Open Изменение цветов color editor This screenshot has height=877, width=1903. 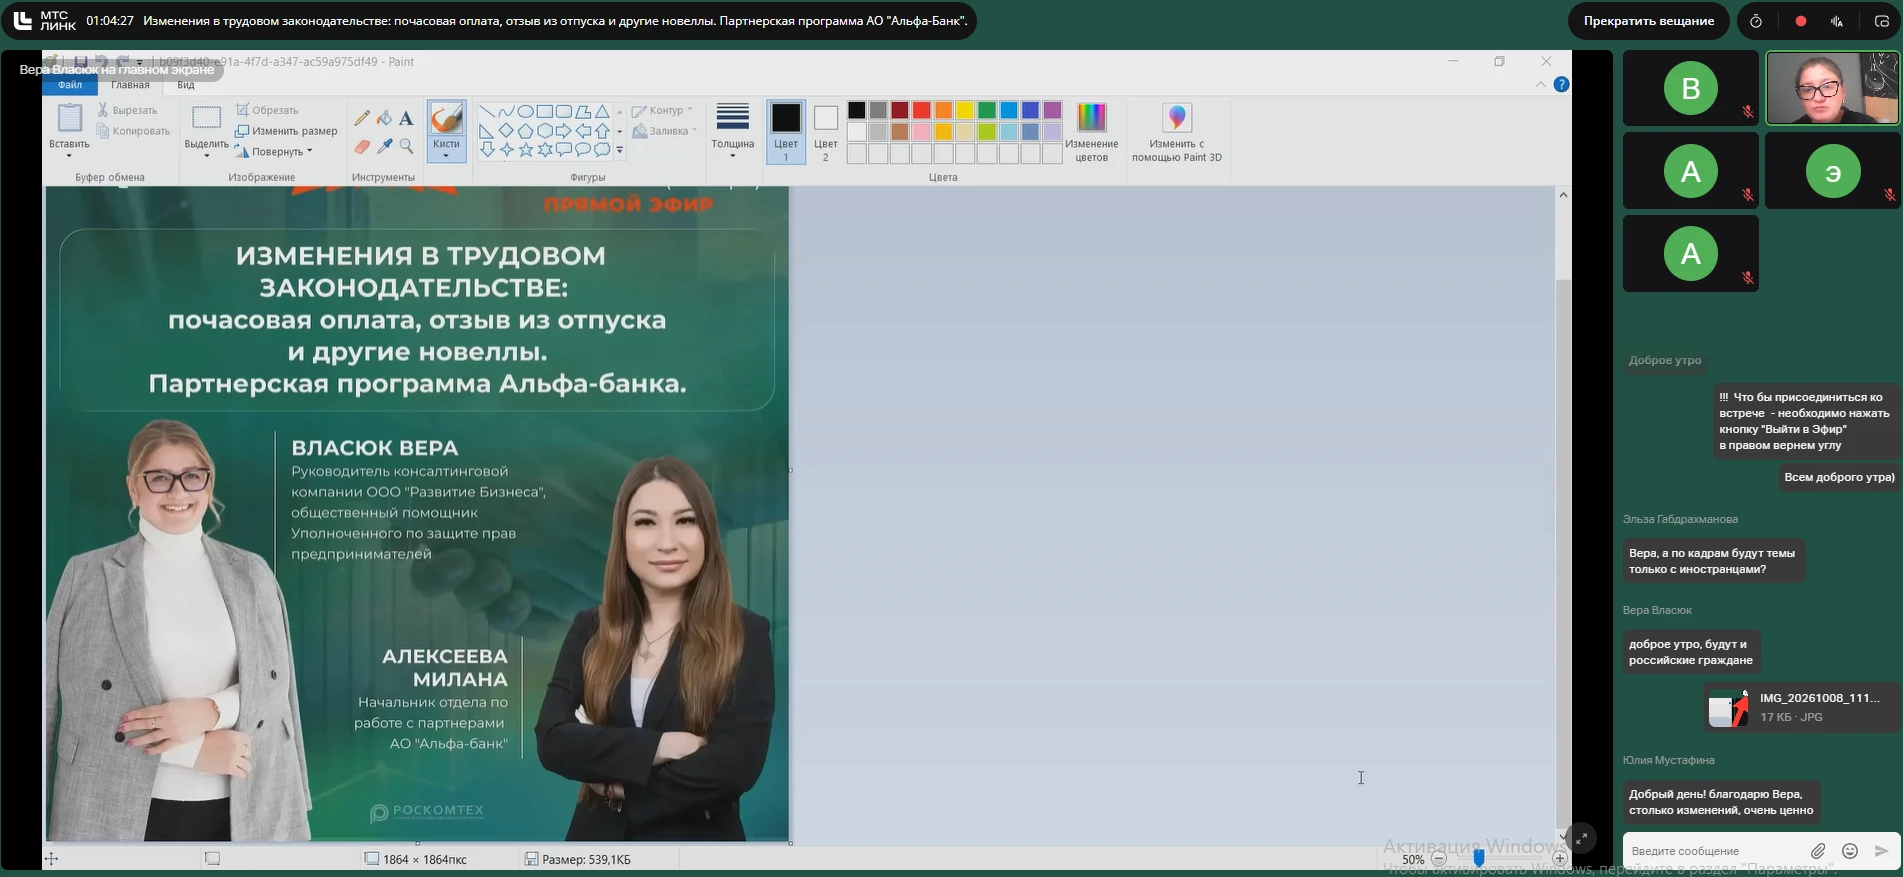tap(1091, 132)
